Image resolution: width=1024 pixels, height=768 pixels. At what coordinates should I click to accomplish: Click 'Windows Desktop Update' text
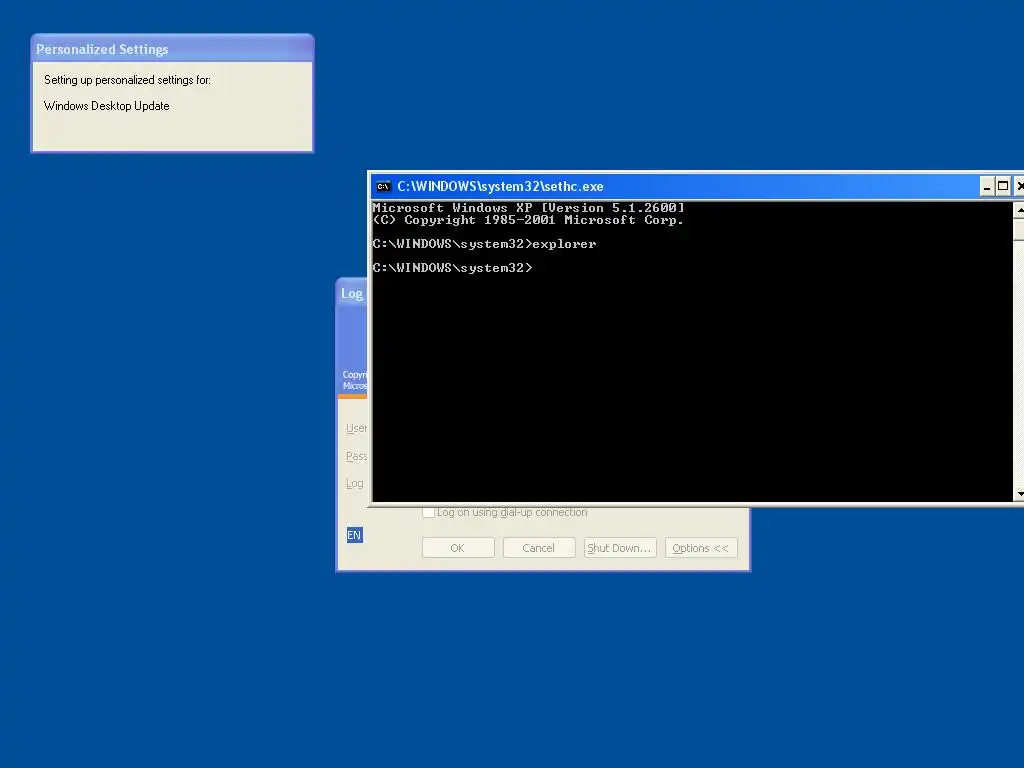click(x=106, y=106)
